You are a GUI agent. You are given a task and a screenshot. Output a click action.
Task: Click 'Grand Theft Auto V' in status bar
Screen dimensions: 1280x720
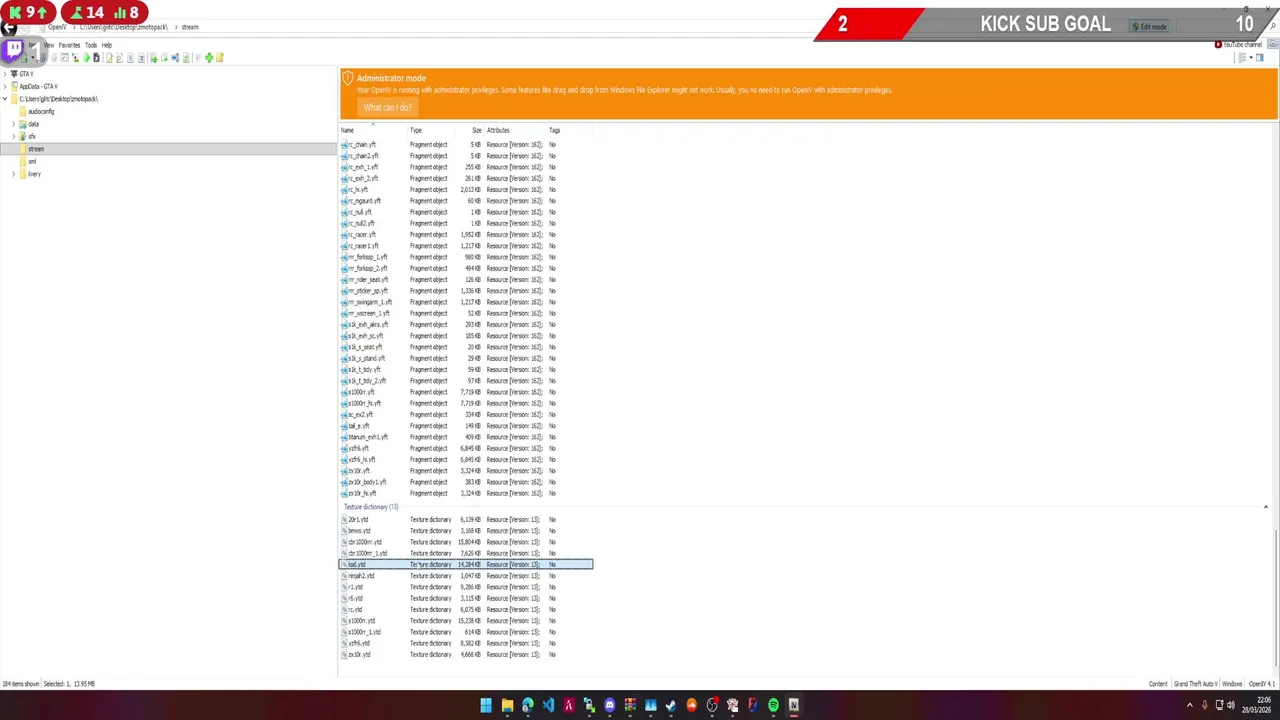1195,684
